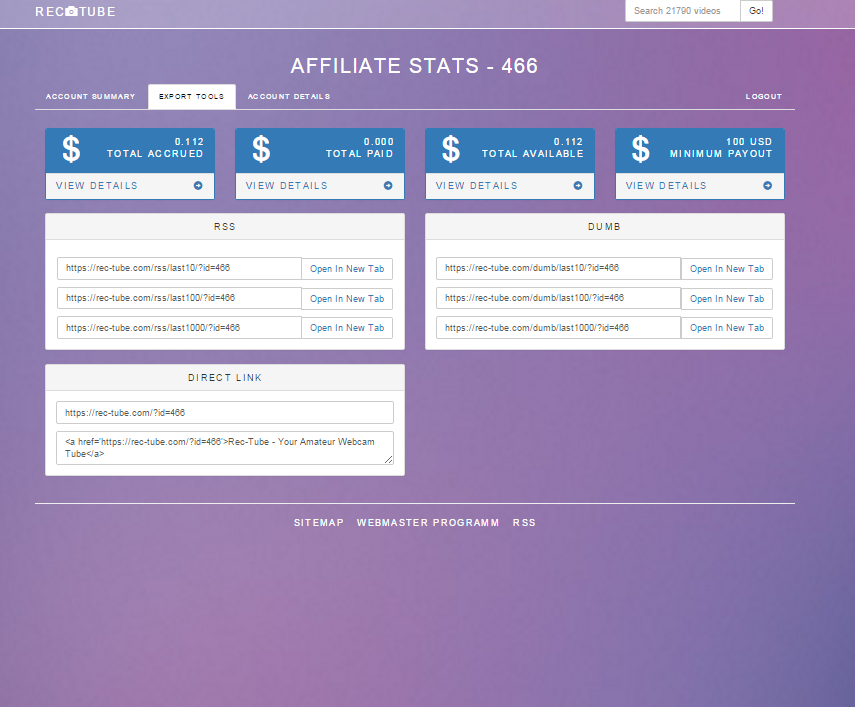Switch to the Account Details tab
This screenshot has width=855, height=707.
click(289, 96)
